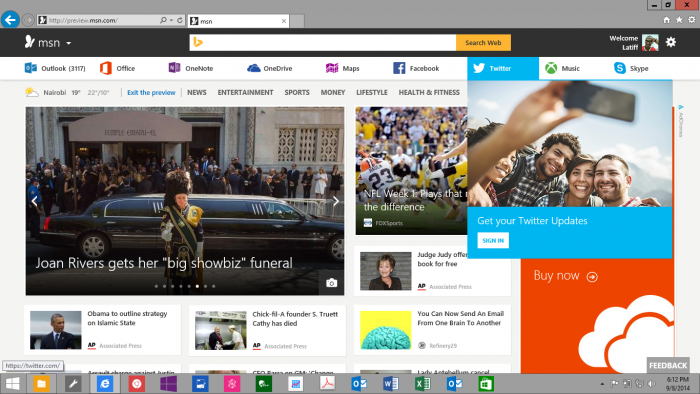The height and width of the screenshot is (394, 700).
Task: Expand the msn logo dropdown arrow
Action: pos(69,43)
